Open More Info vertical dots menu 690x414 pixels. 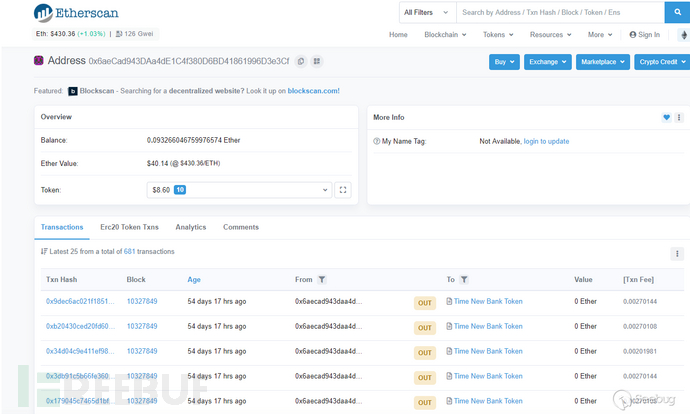tap(679, 117)
